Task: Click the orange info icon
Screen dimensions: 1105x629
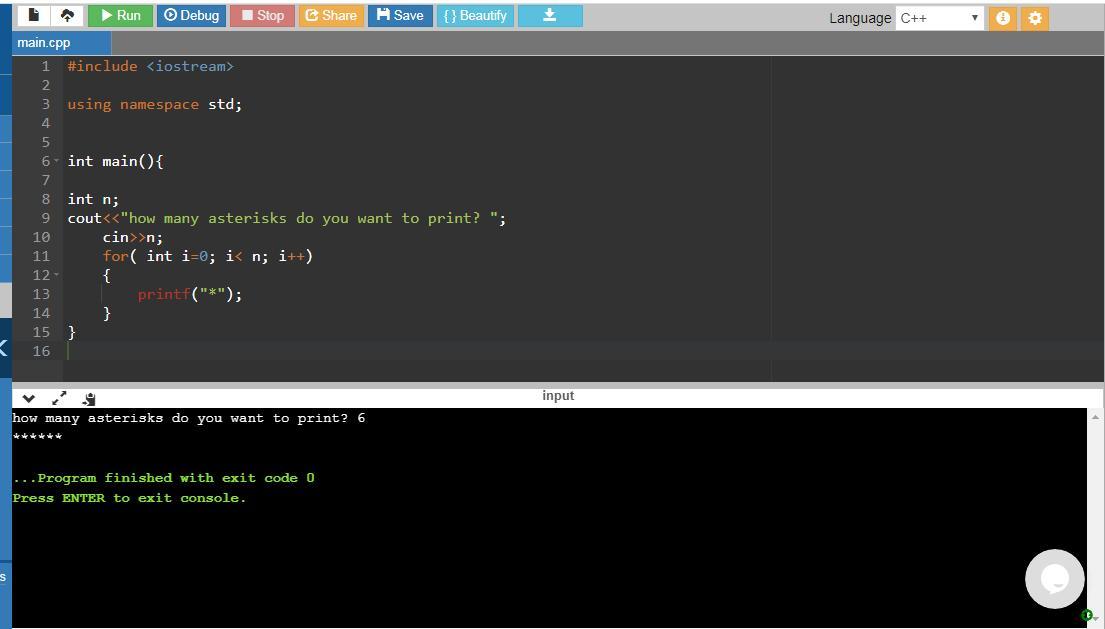Action: [x=1002, y=18]
